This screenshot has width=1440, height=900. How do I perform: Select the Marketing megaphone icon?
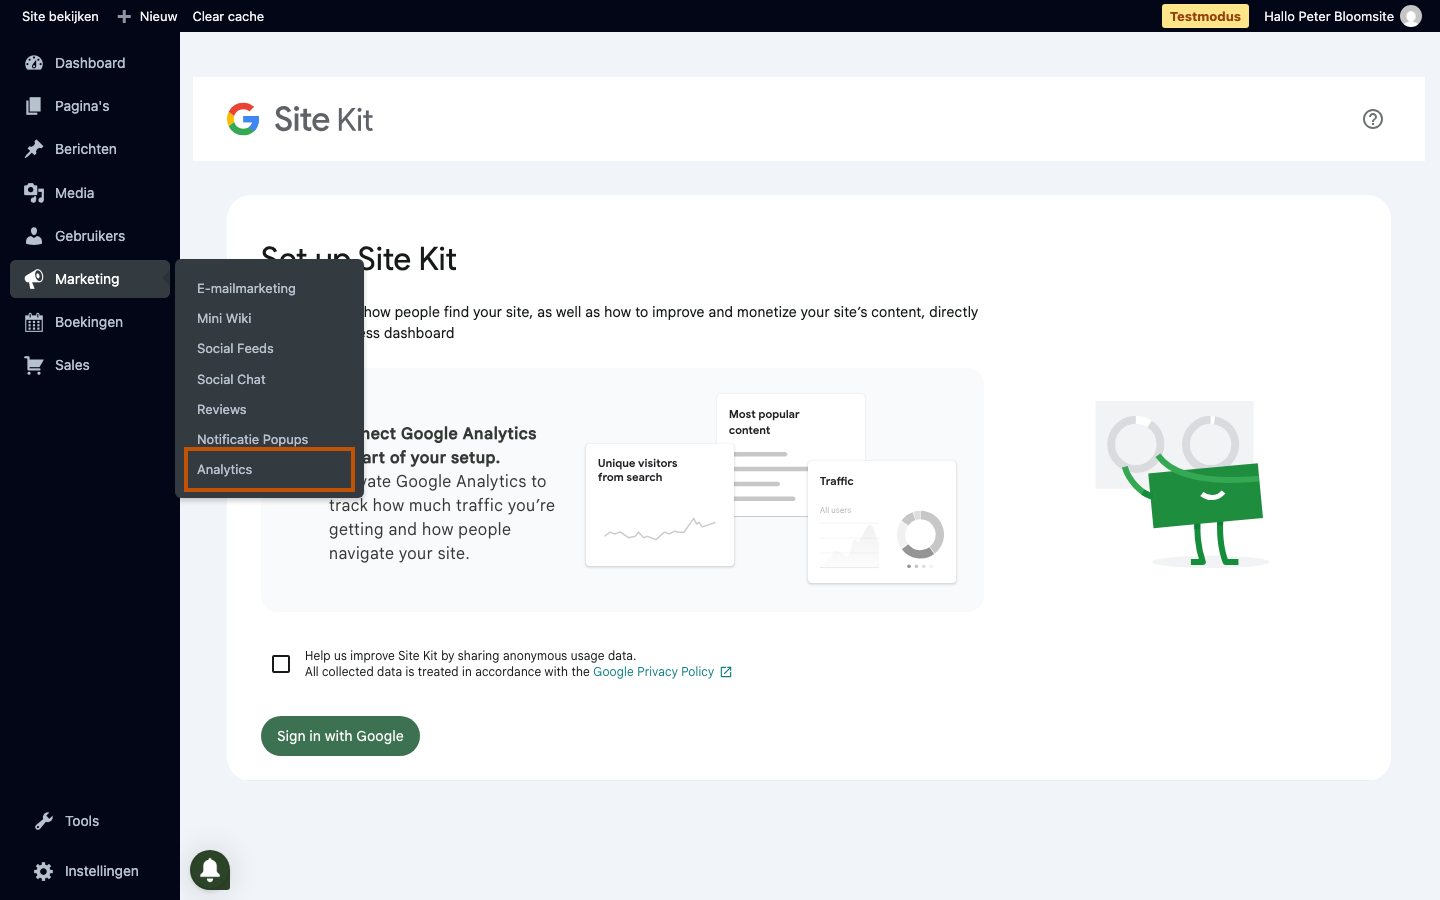point(34,279)
